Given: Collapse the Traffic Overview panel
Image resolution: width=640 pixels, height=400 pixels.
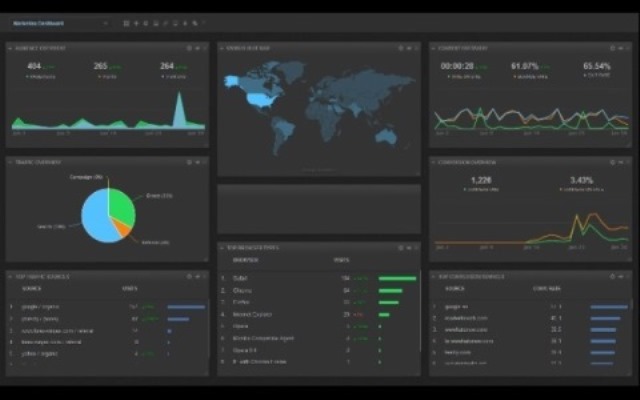Looking at the screenshot, I should tap(10, 162).
